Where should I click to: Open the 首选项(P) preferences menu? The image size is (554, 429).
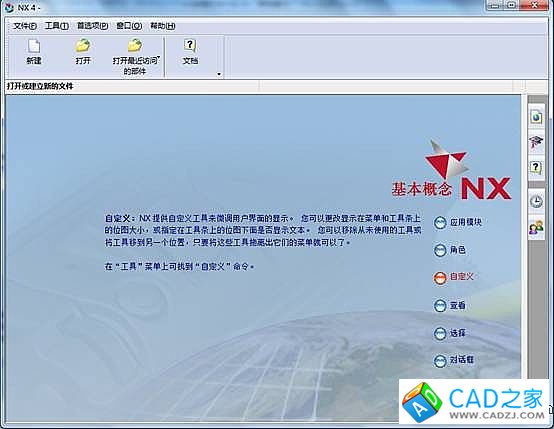(93, 26)
